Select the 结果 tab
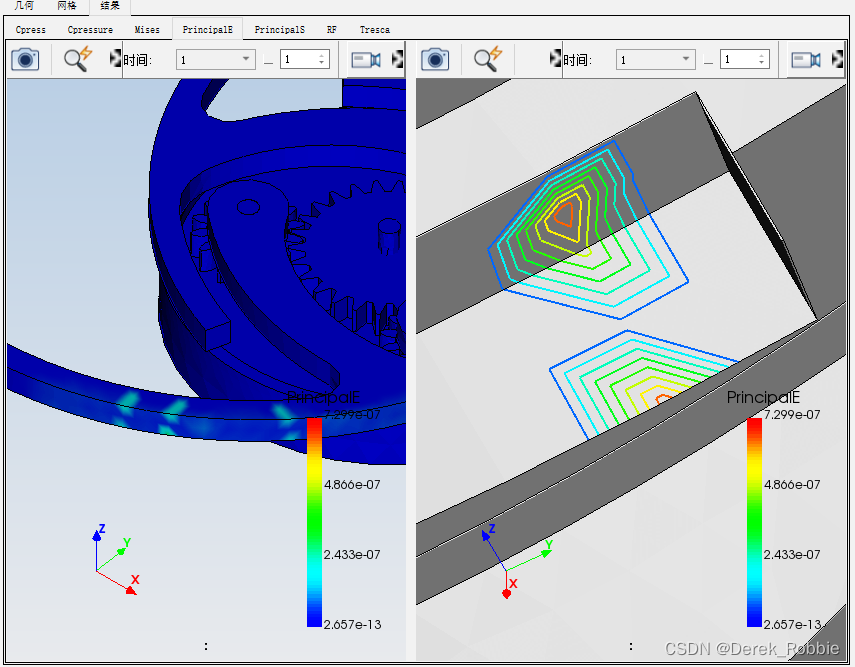Screen dimensions: 855x667 click(110, 6)
